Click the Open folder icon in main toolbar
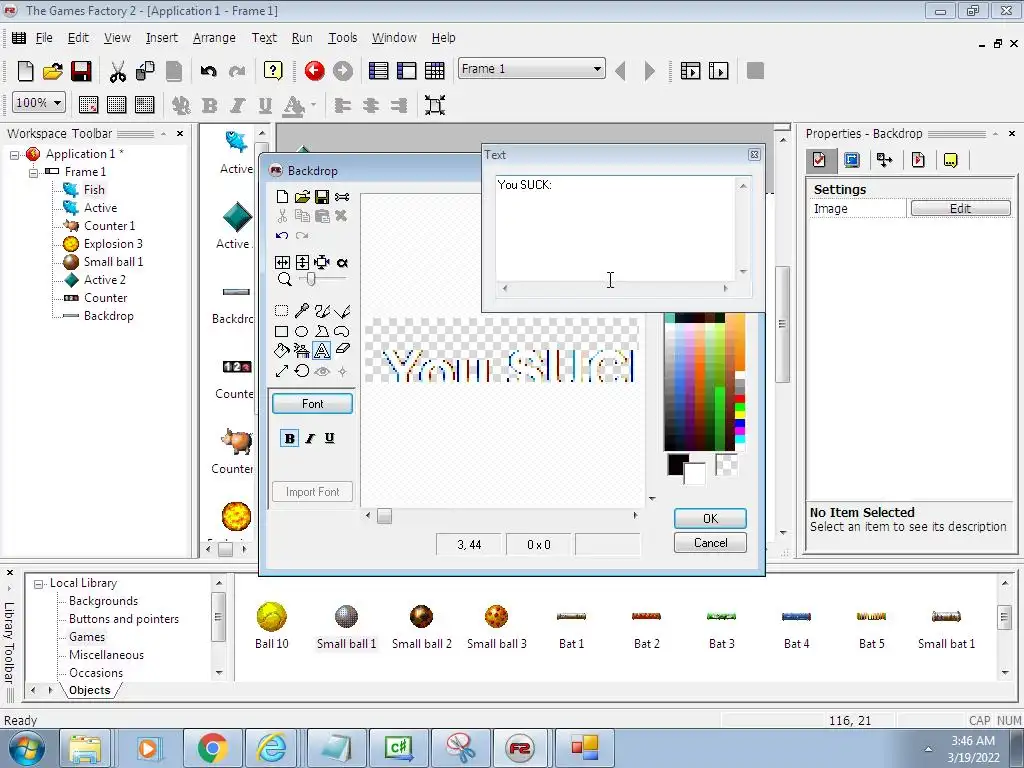1024x768 pixels. [52, 71]
